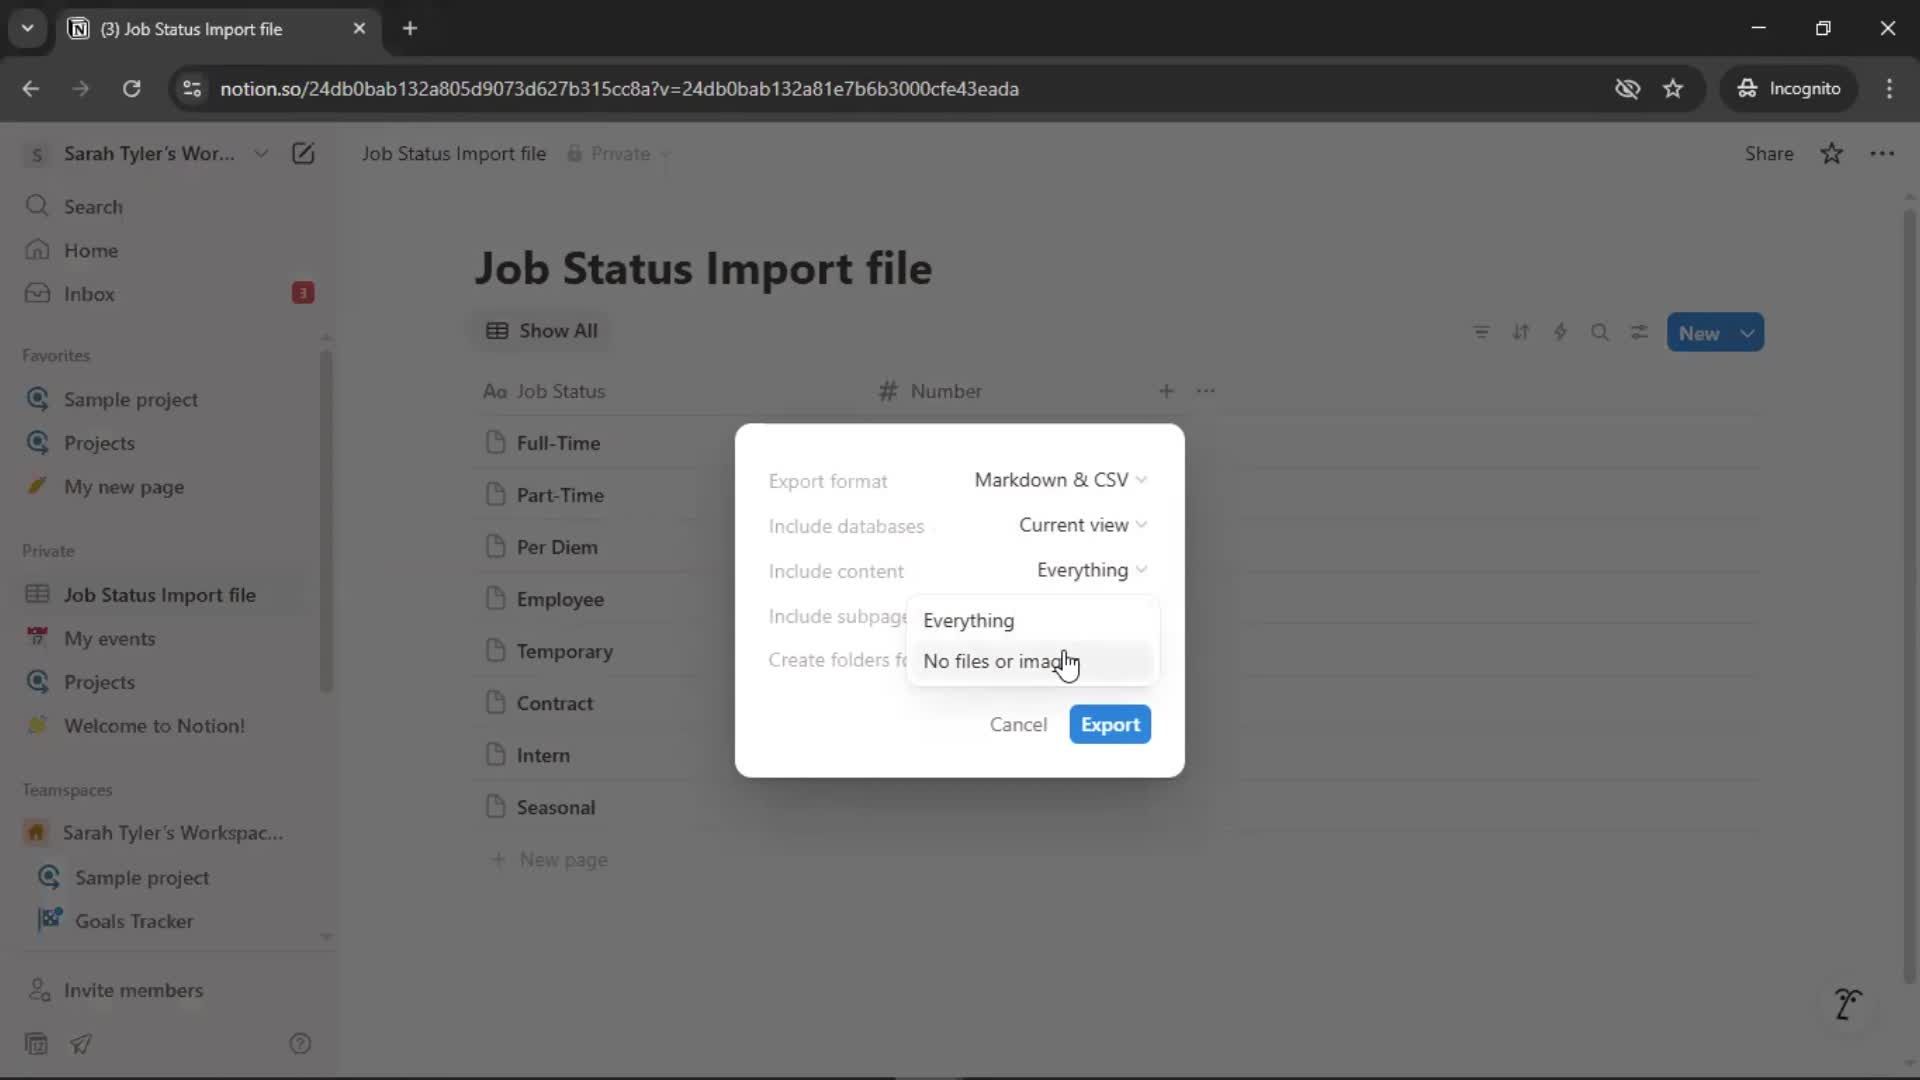This screenshot has height=1080, width=1920.
Task: Expand New button dropdown arrow
Action: coord(1748,333)
